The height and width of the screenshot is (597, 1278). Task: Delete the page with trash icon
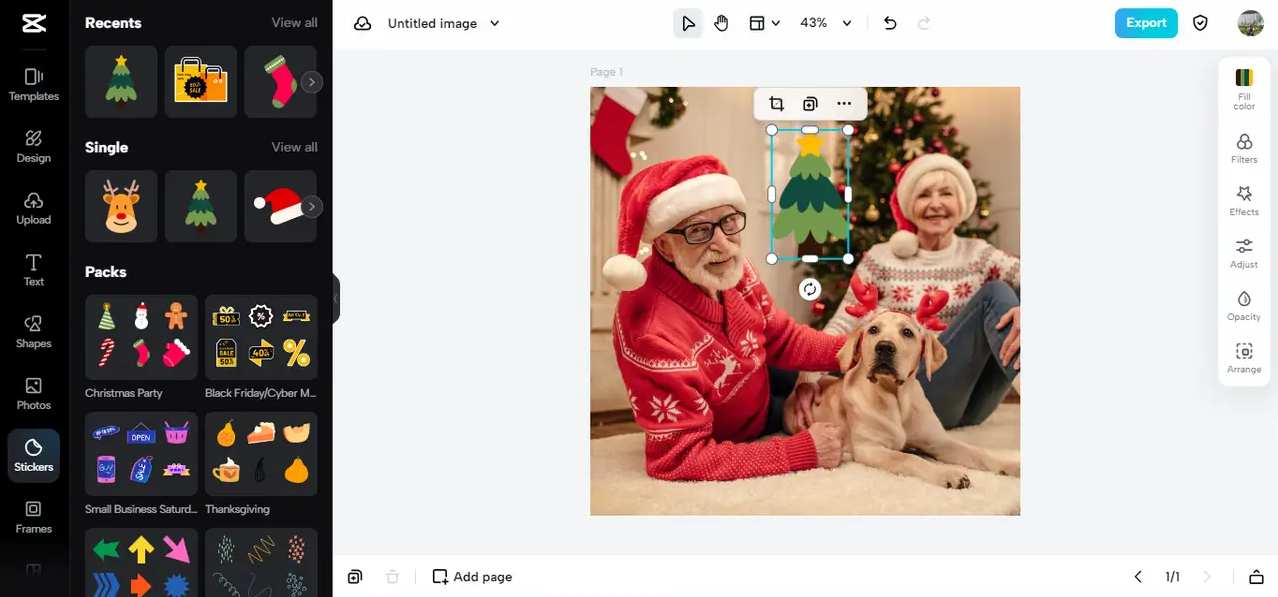tap(392, 577)
